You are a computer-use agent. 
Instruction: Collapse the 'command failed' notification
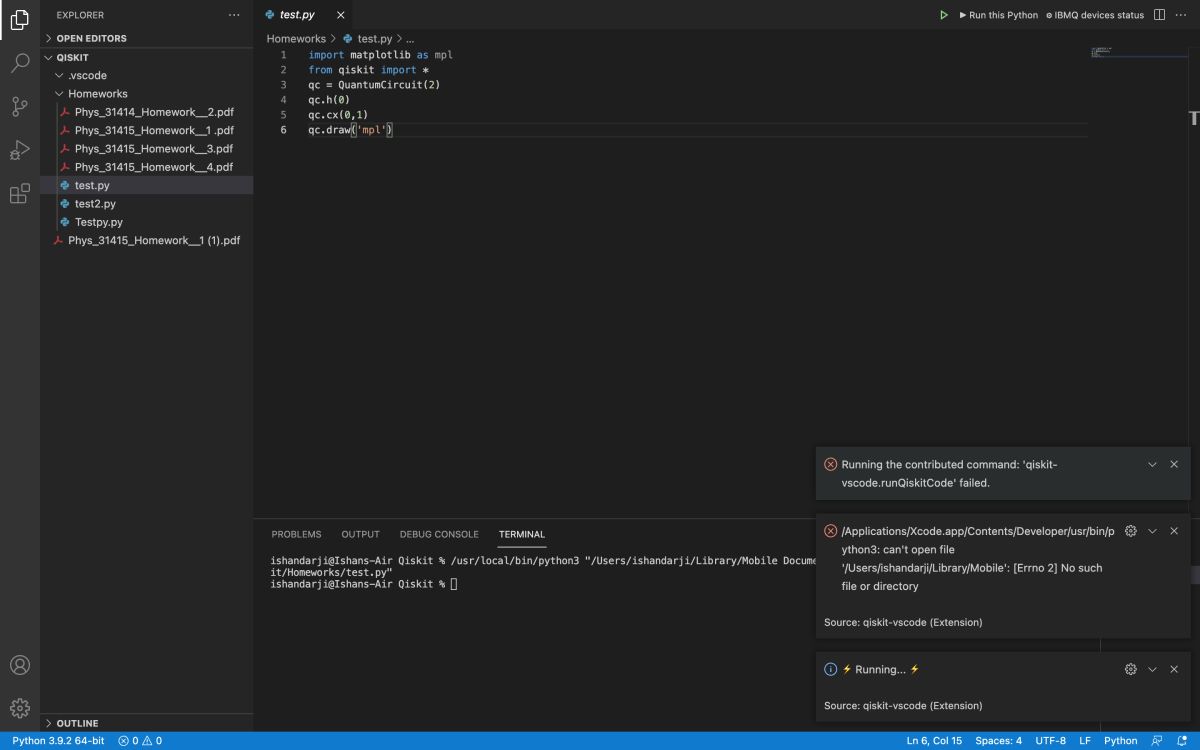pyautogui.click(x=1152, y=464)
